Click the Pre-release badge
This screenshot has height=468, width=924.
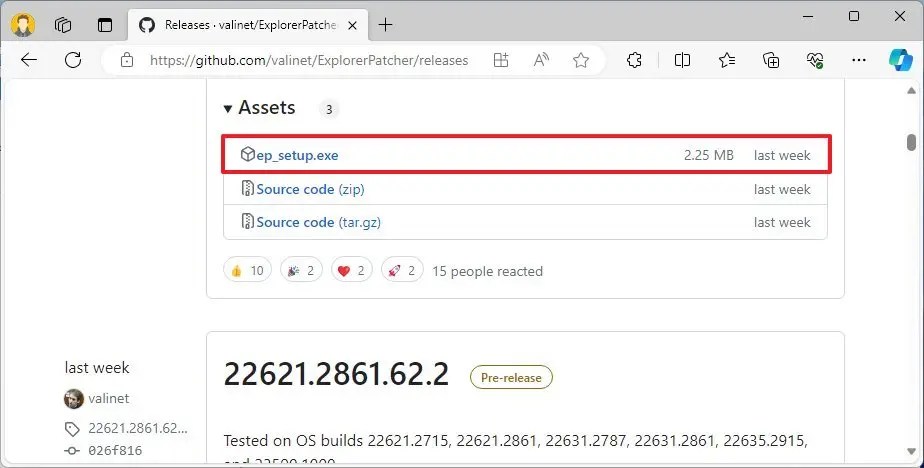click(x=511, y=378)
